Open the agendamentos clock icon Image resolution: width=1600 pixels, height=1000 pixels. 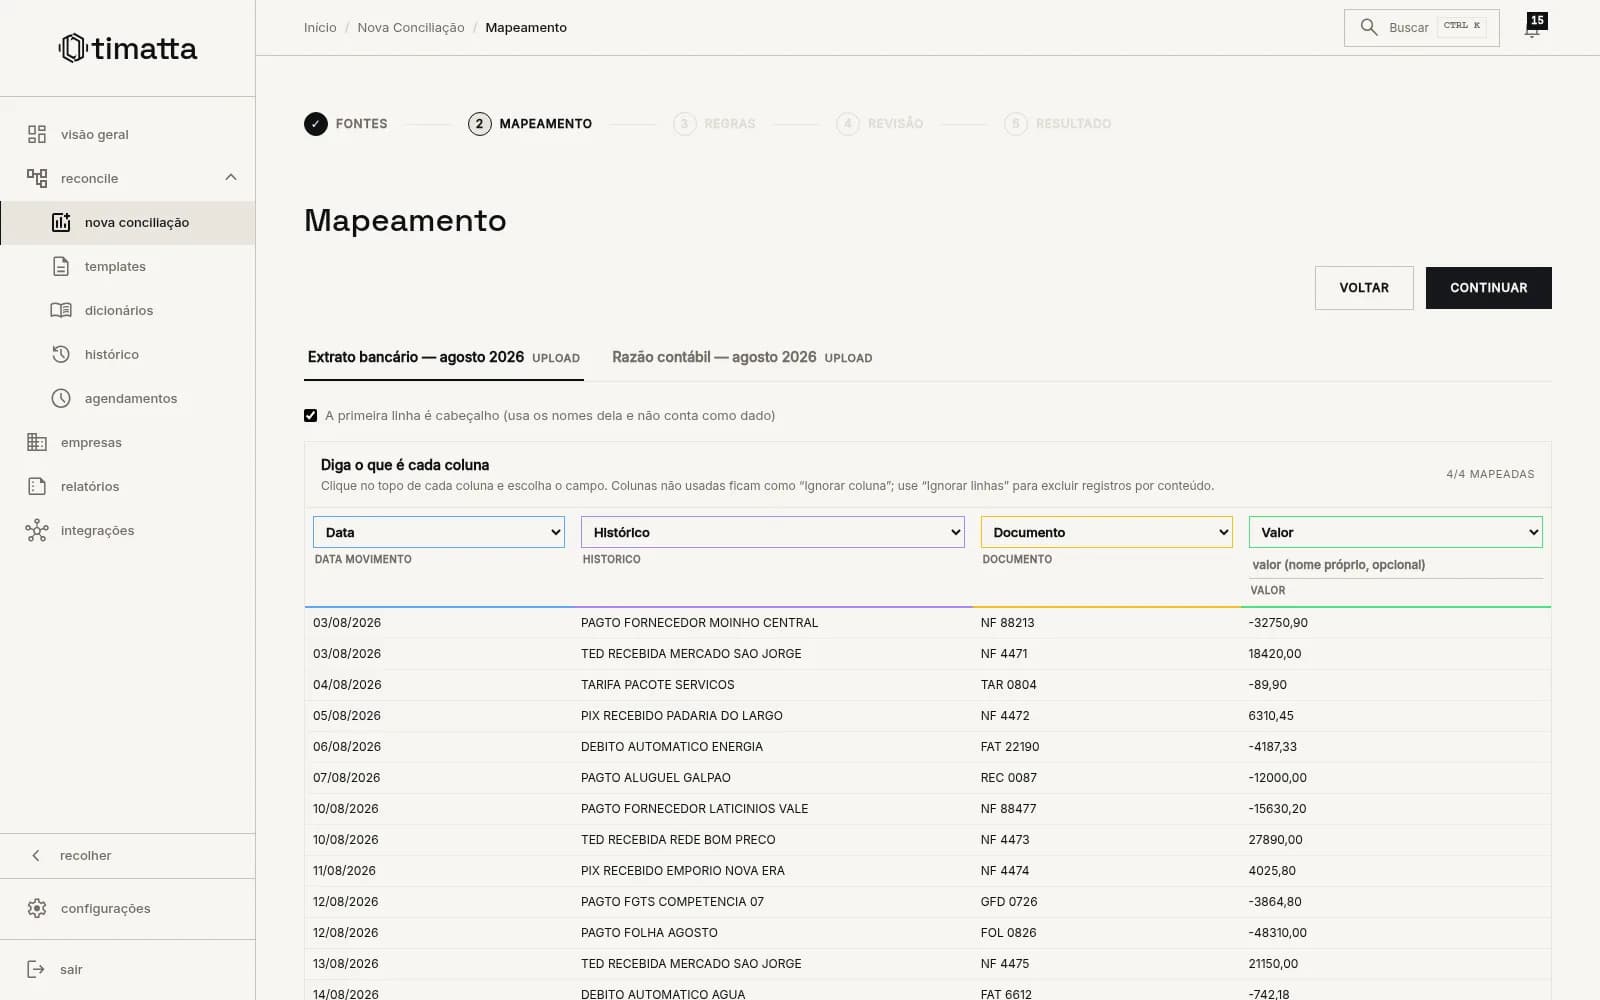pos(61,398)
